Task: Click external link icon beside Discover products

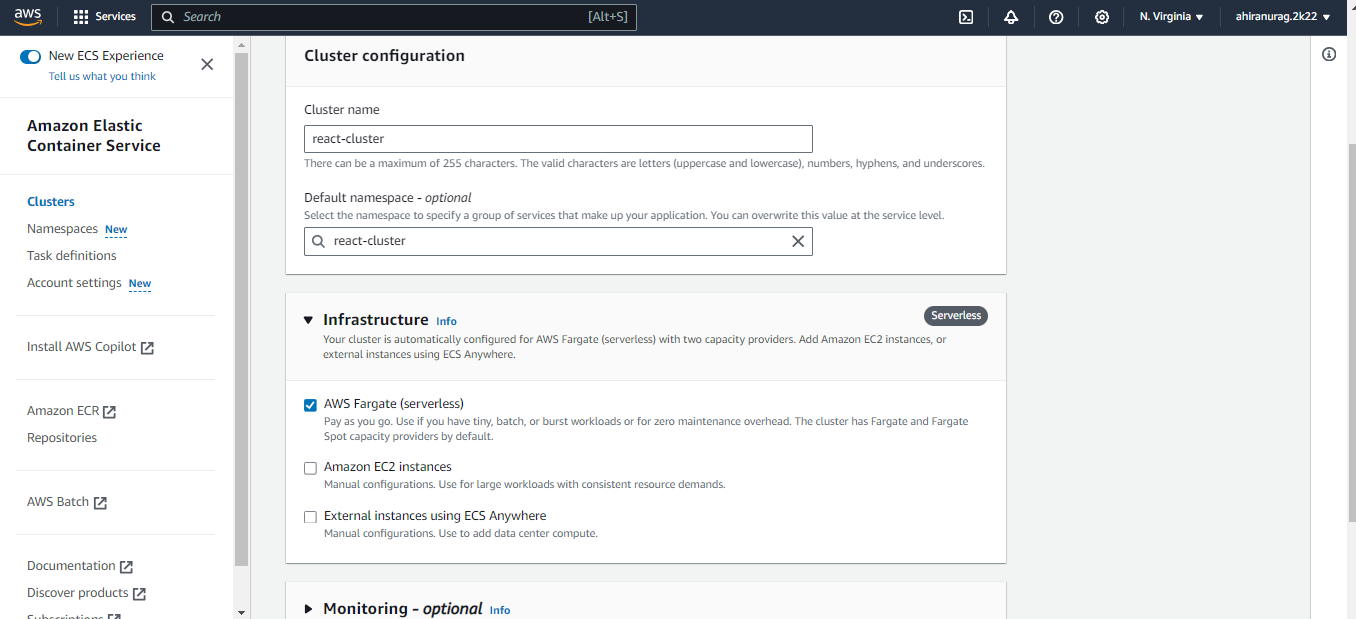Action: pos(139,594)
